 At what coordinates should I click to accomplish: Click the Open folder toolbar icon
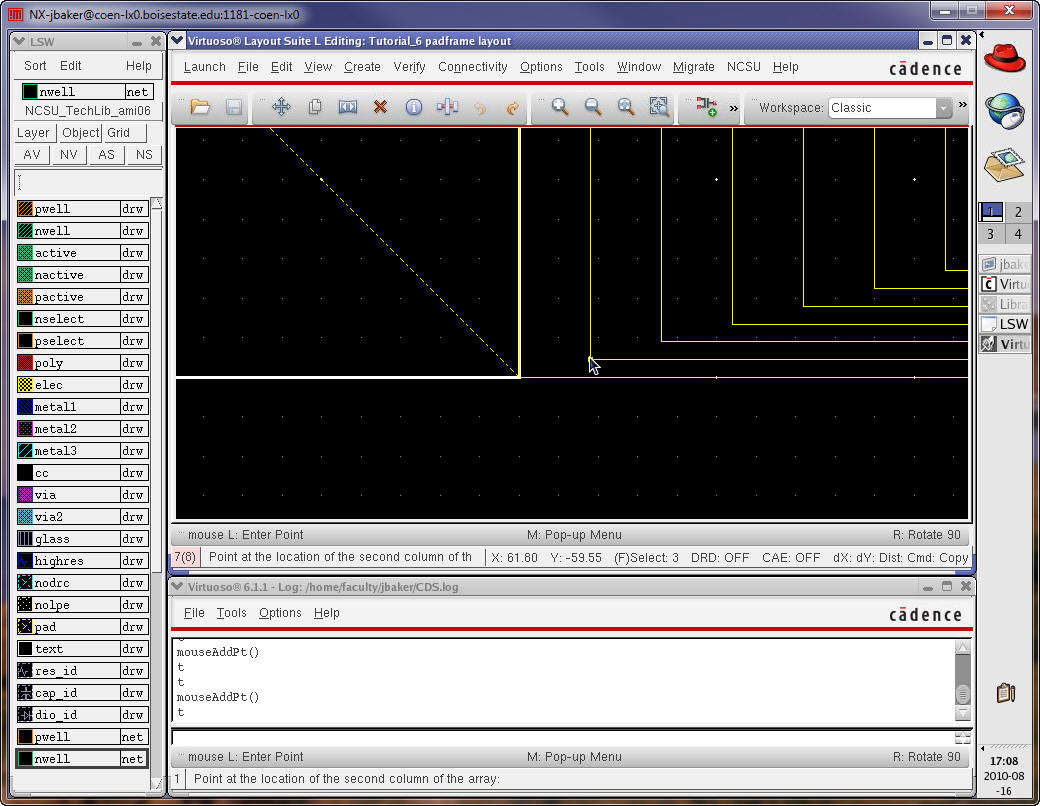(200, 107)
